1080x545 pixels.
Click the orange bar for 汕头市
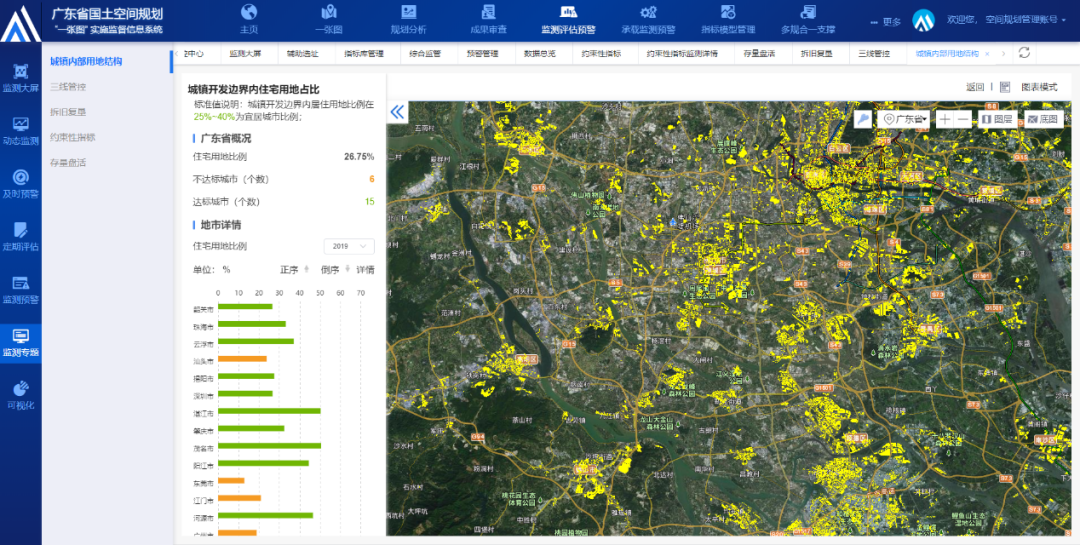(242, 358)
